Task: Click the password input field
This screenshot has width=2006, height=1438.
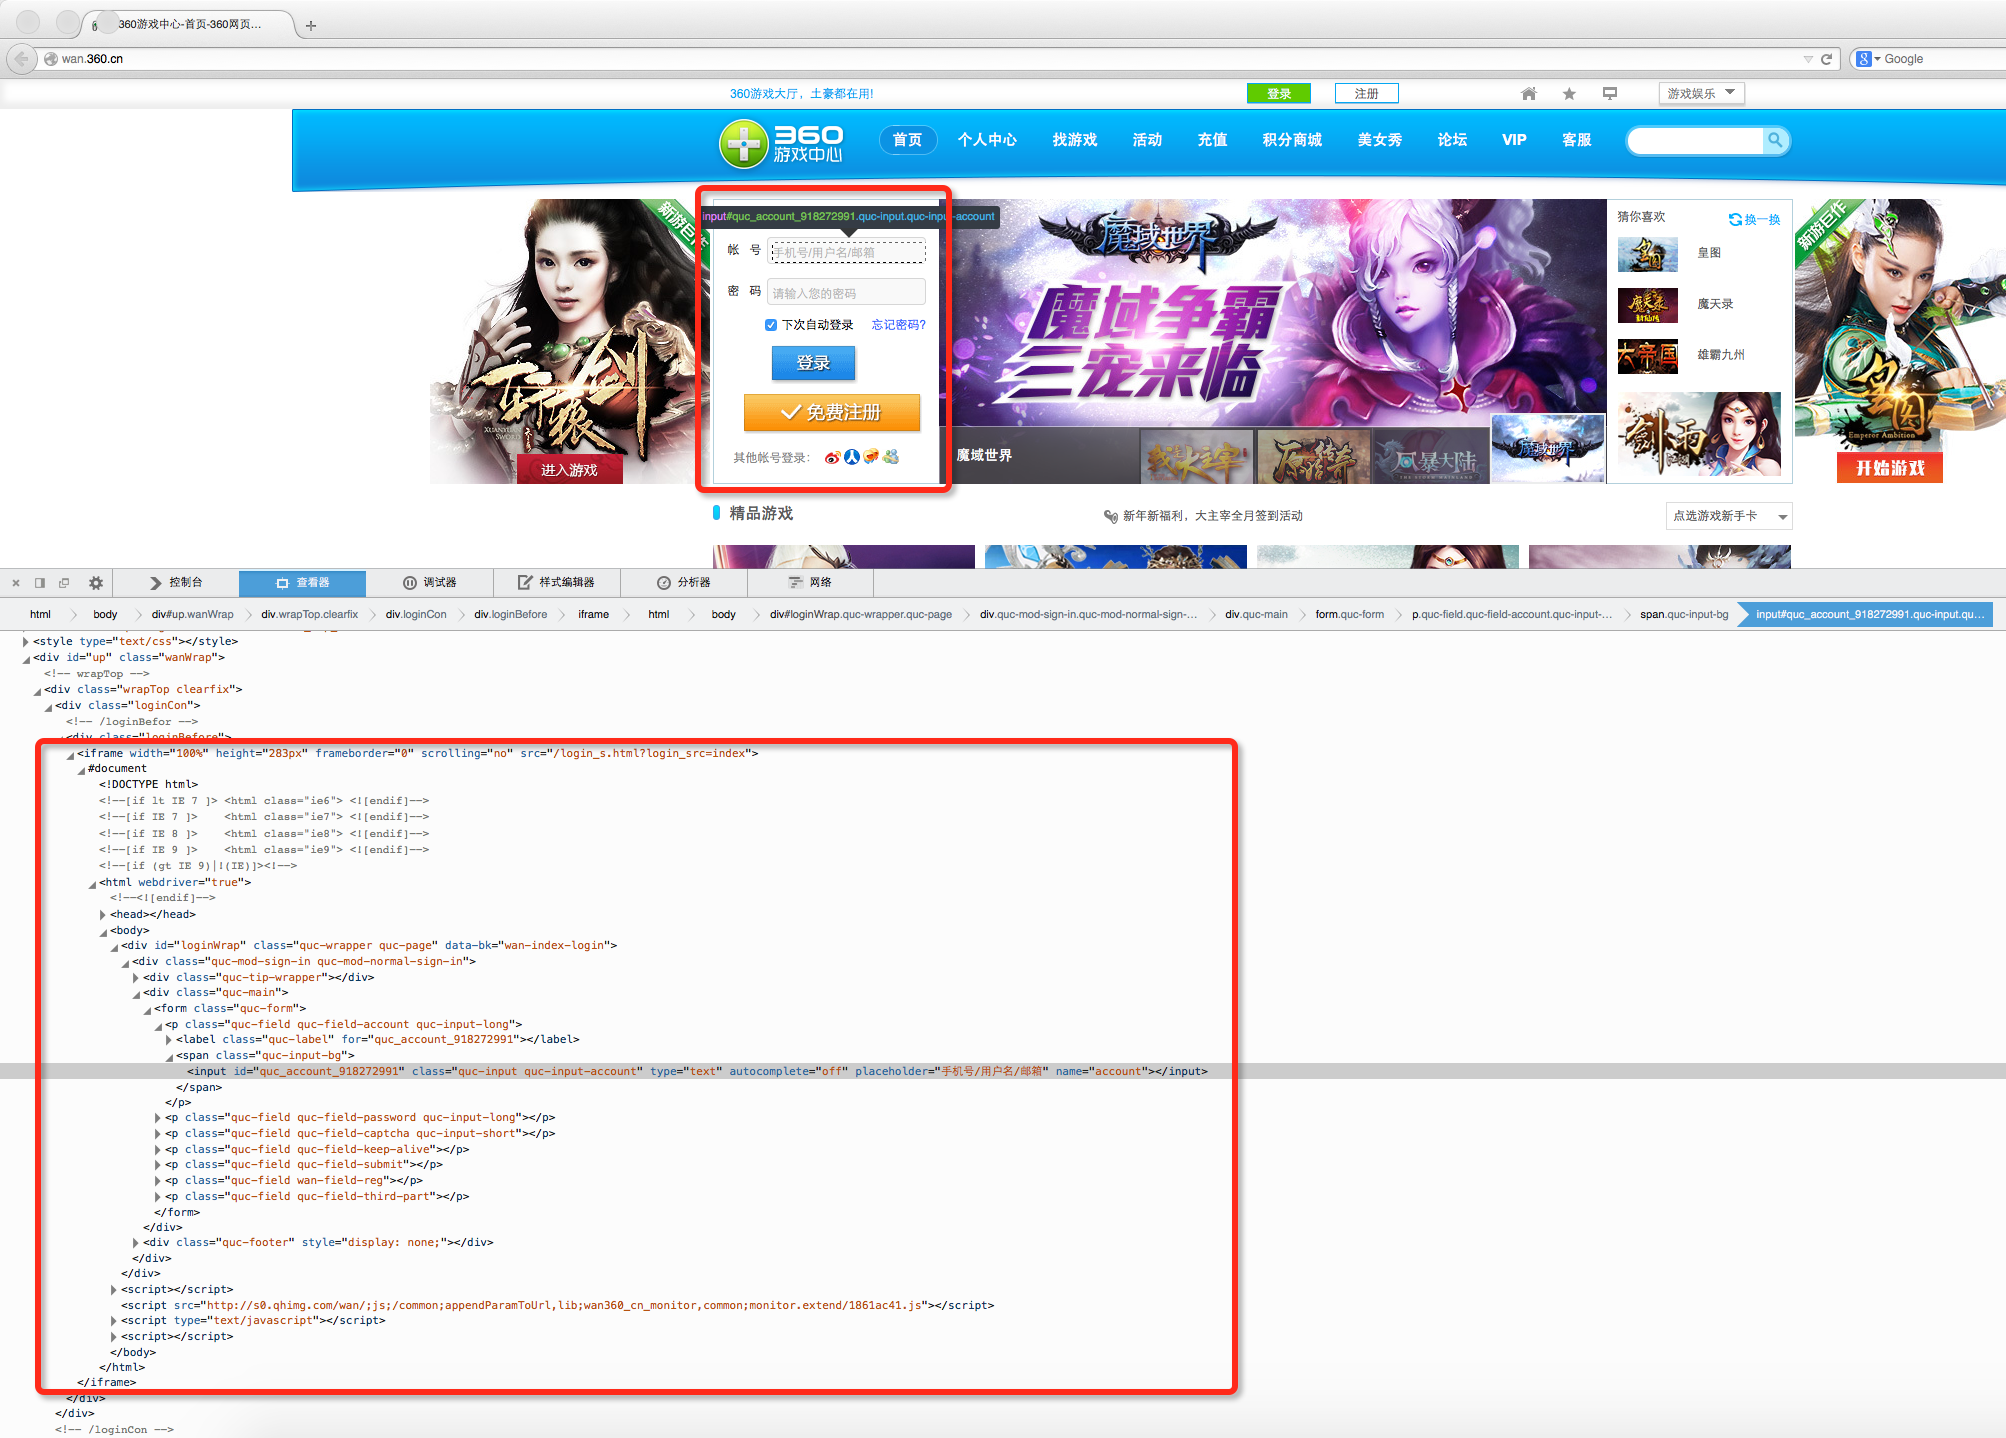Action: click(x=845, y=291)
